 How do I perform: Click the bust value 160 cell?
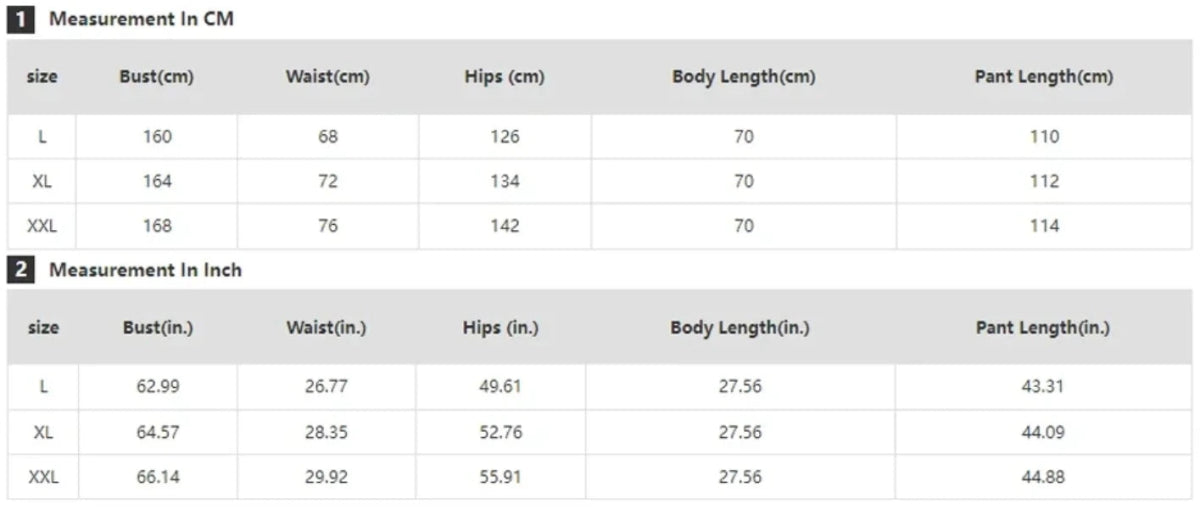(x=157, y=137)
